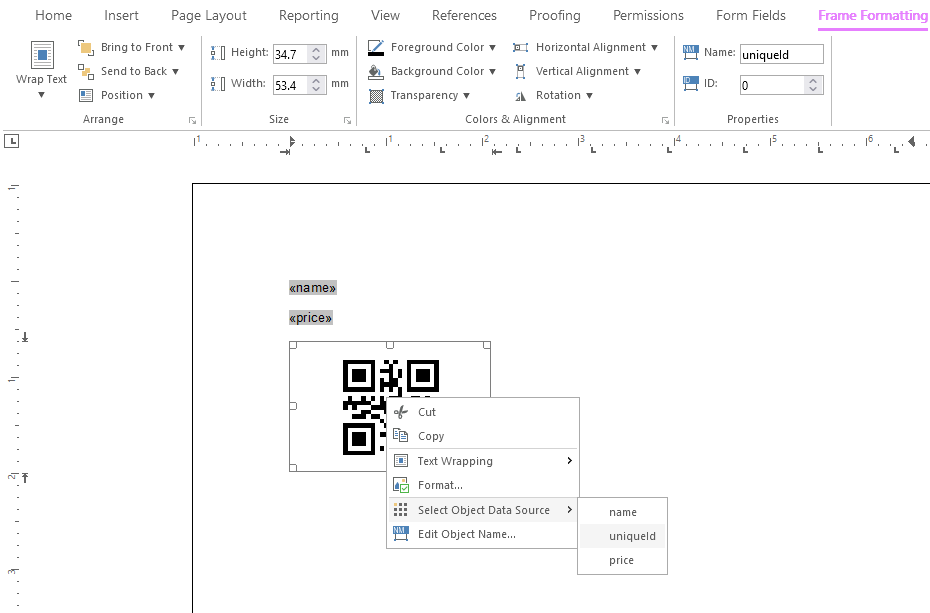Choose Edit Object Name... menu entry
This screenshot has width=930, height=613.
pos(483,534)
